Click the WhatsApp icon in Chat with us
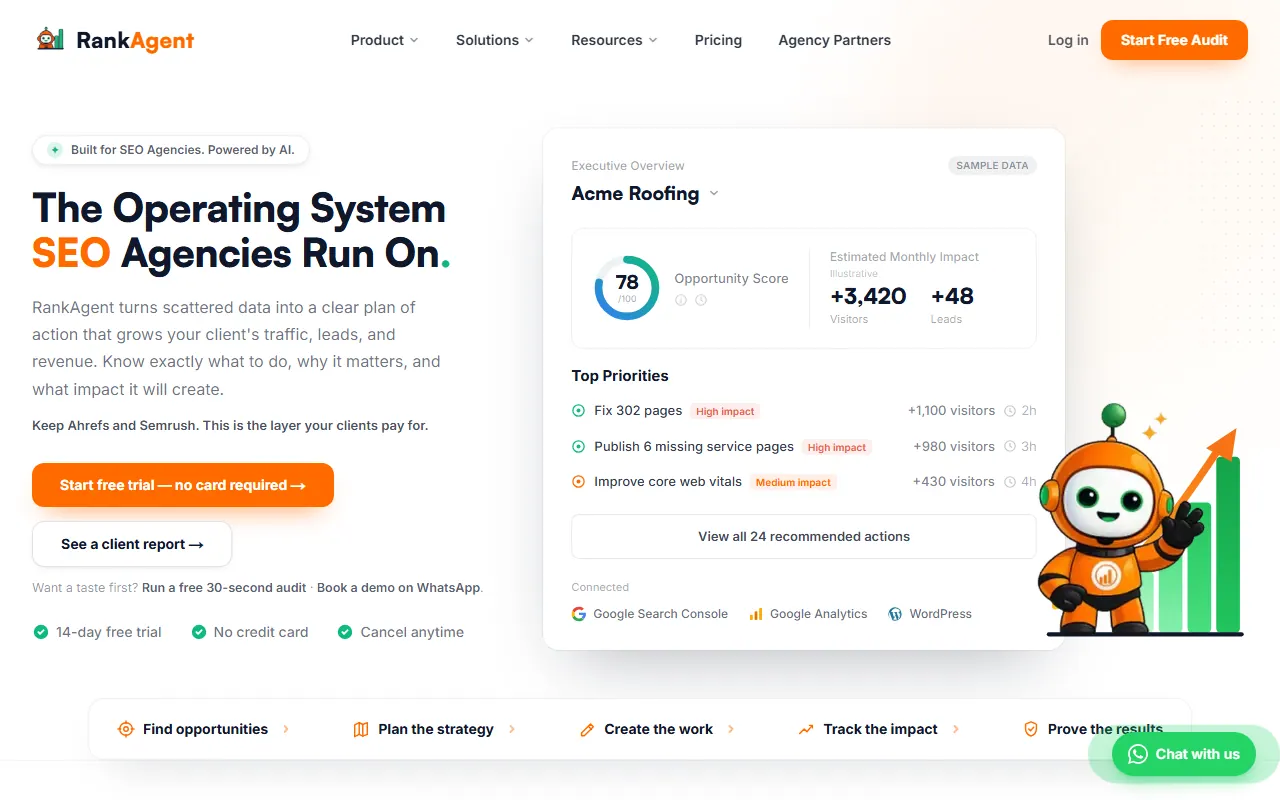 coord(1138,754)
